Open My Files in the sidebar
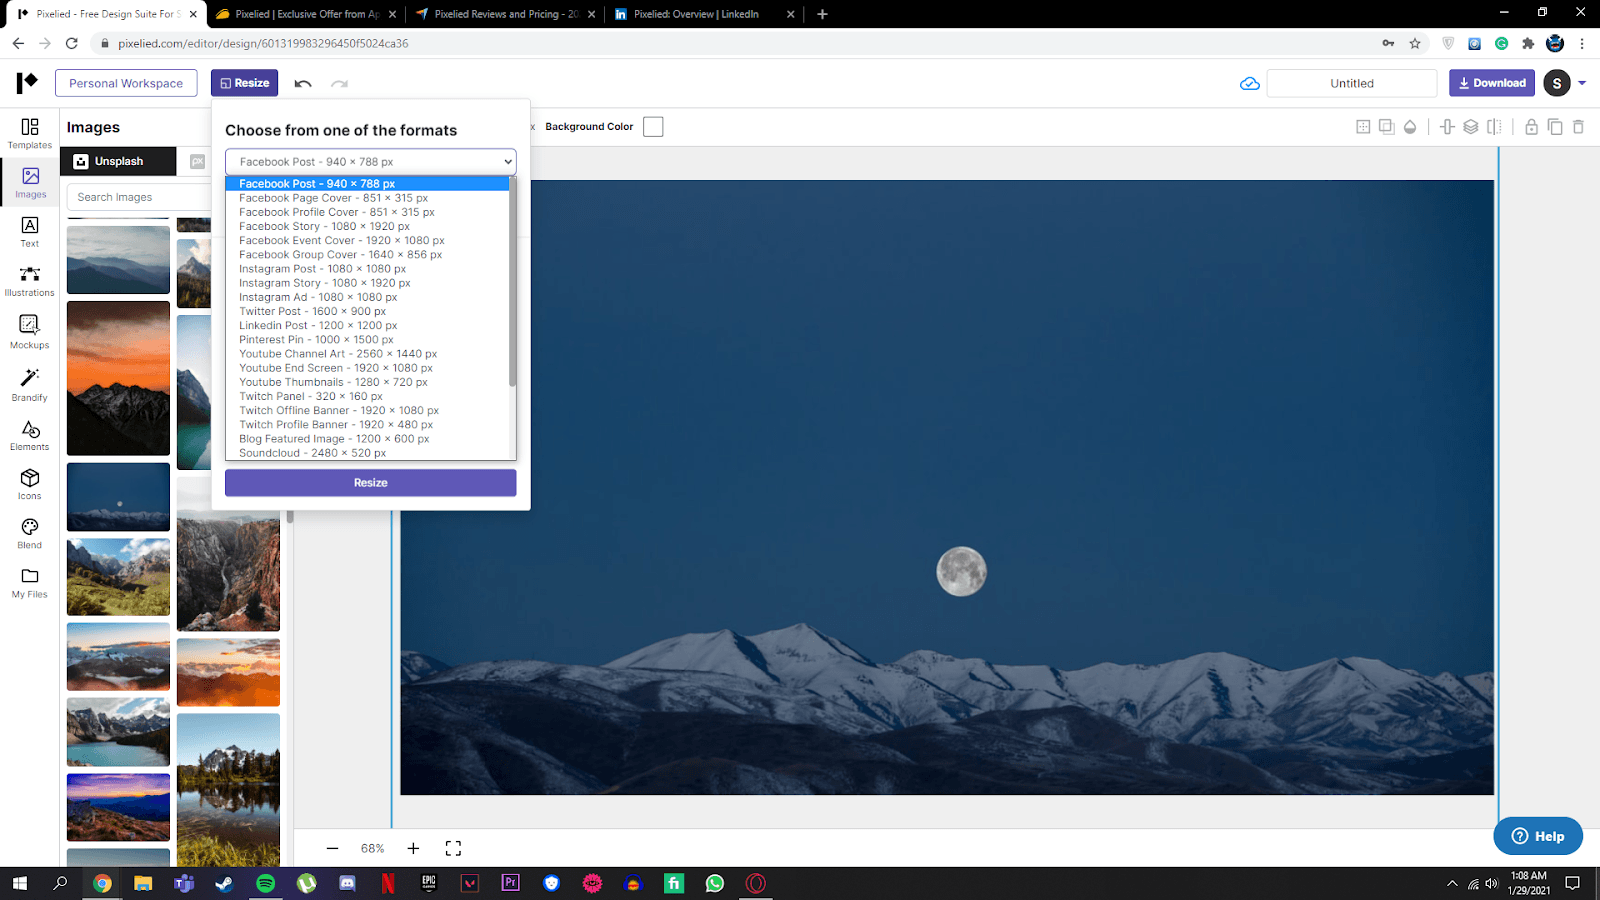 (x=29, y=582)
